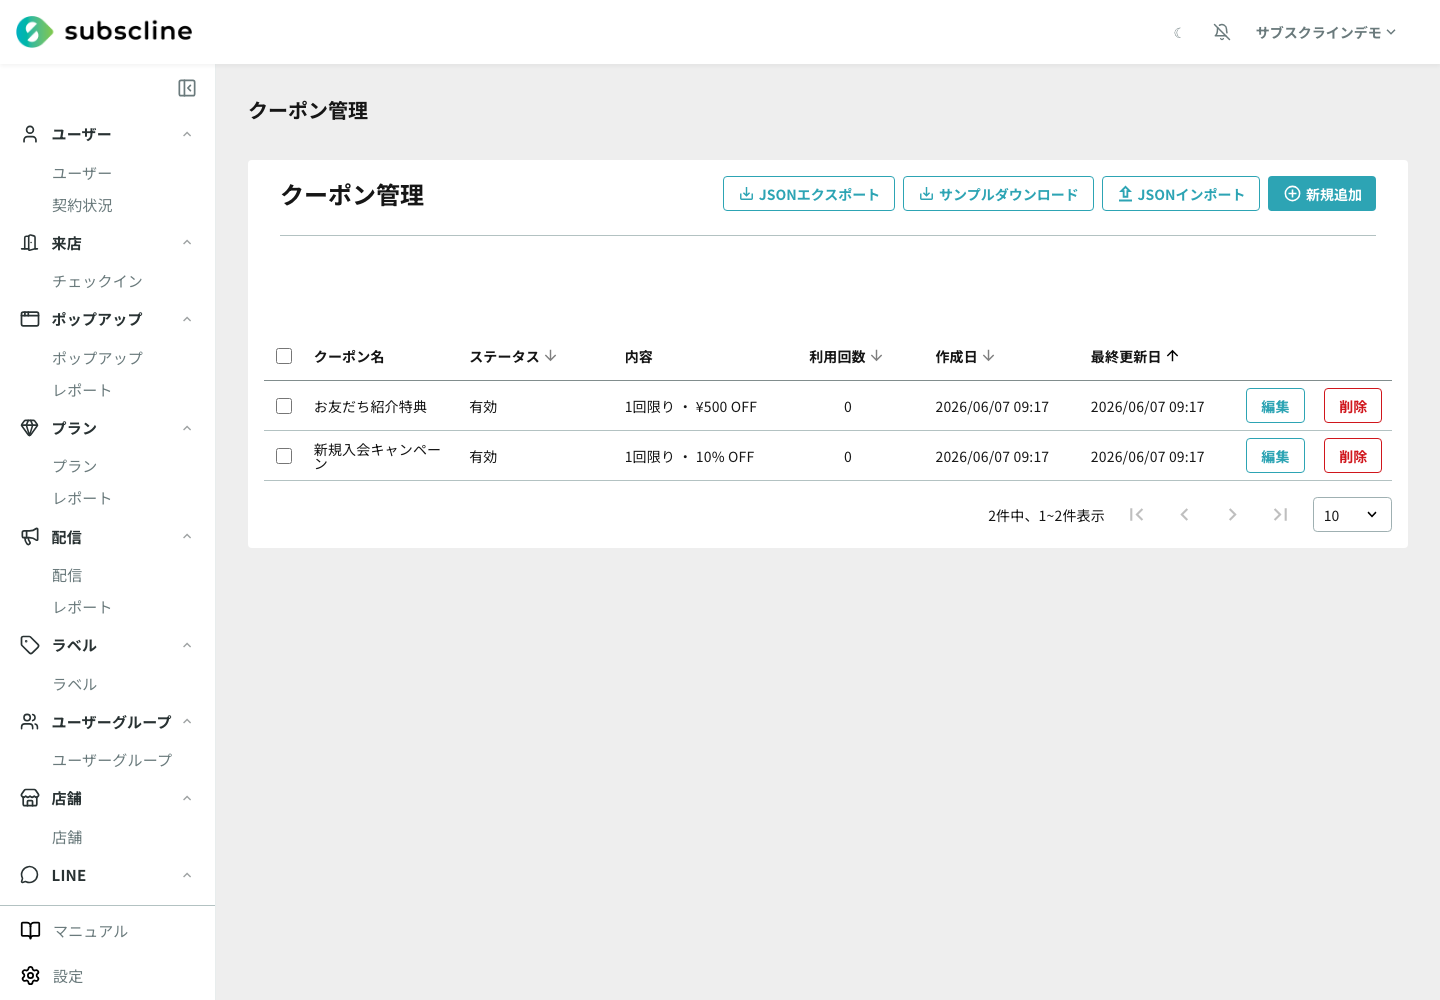Click the muted notification bell icon
Screen dimensions: 1440x1000
1222,32
